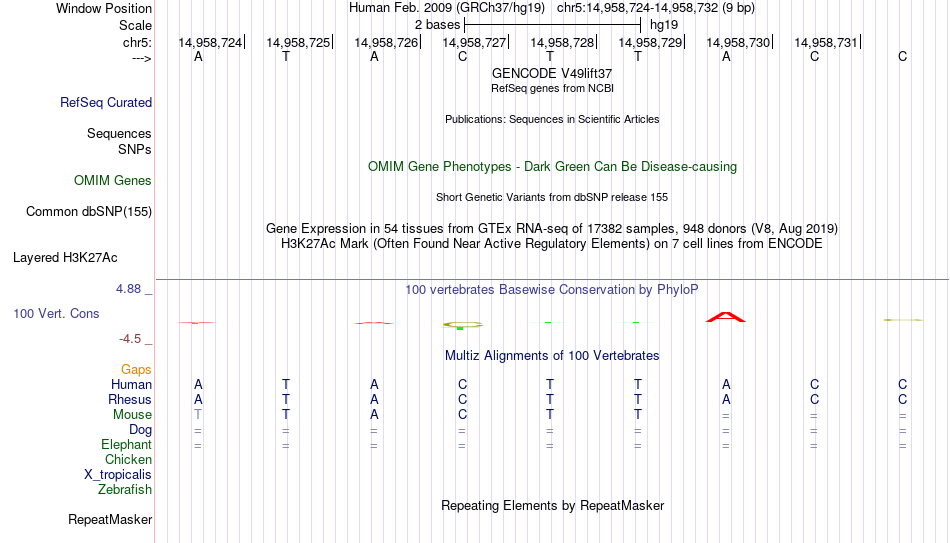Click position label 14,958,727
950x543 pixels.
coord(474,42)
